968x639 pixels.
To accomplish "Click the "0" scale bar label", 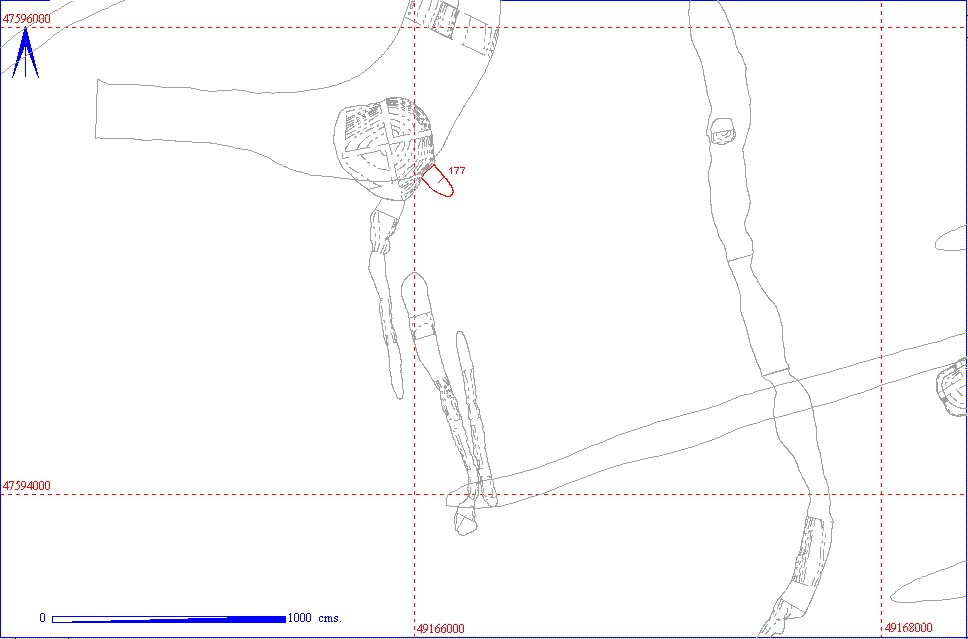I will [x=43, y=618].
